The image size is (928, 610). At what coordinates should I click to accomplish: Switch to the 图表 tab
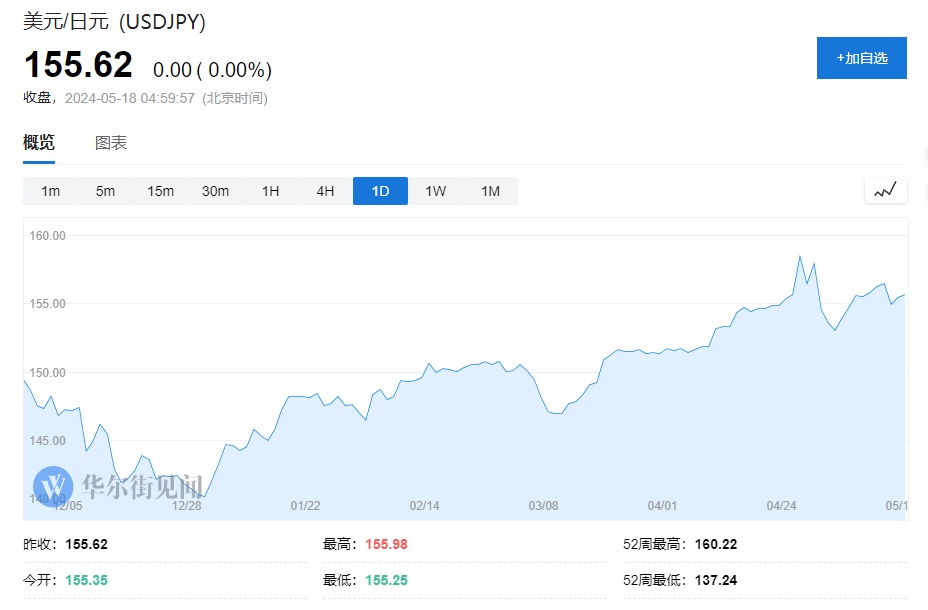click(111, 143)
